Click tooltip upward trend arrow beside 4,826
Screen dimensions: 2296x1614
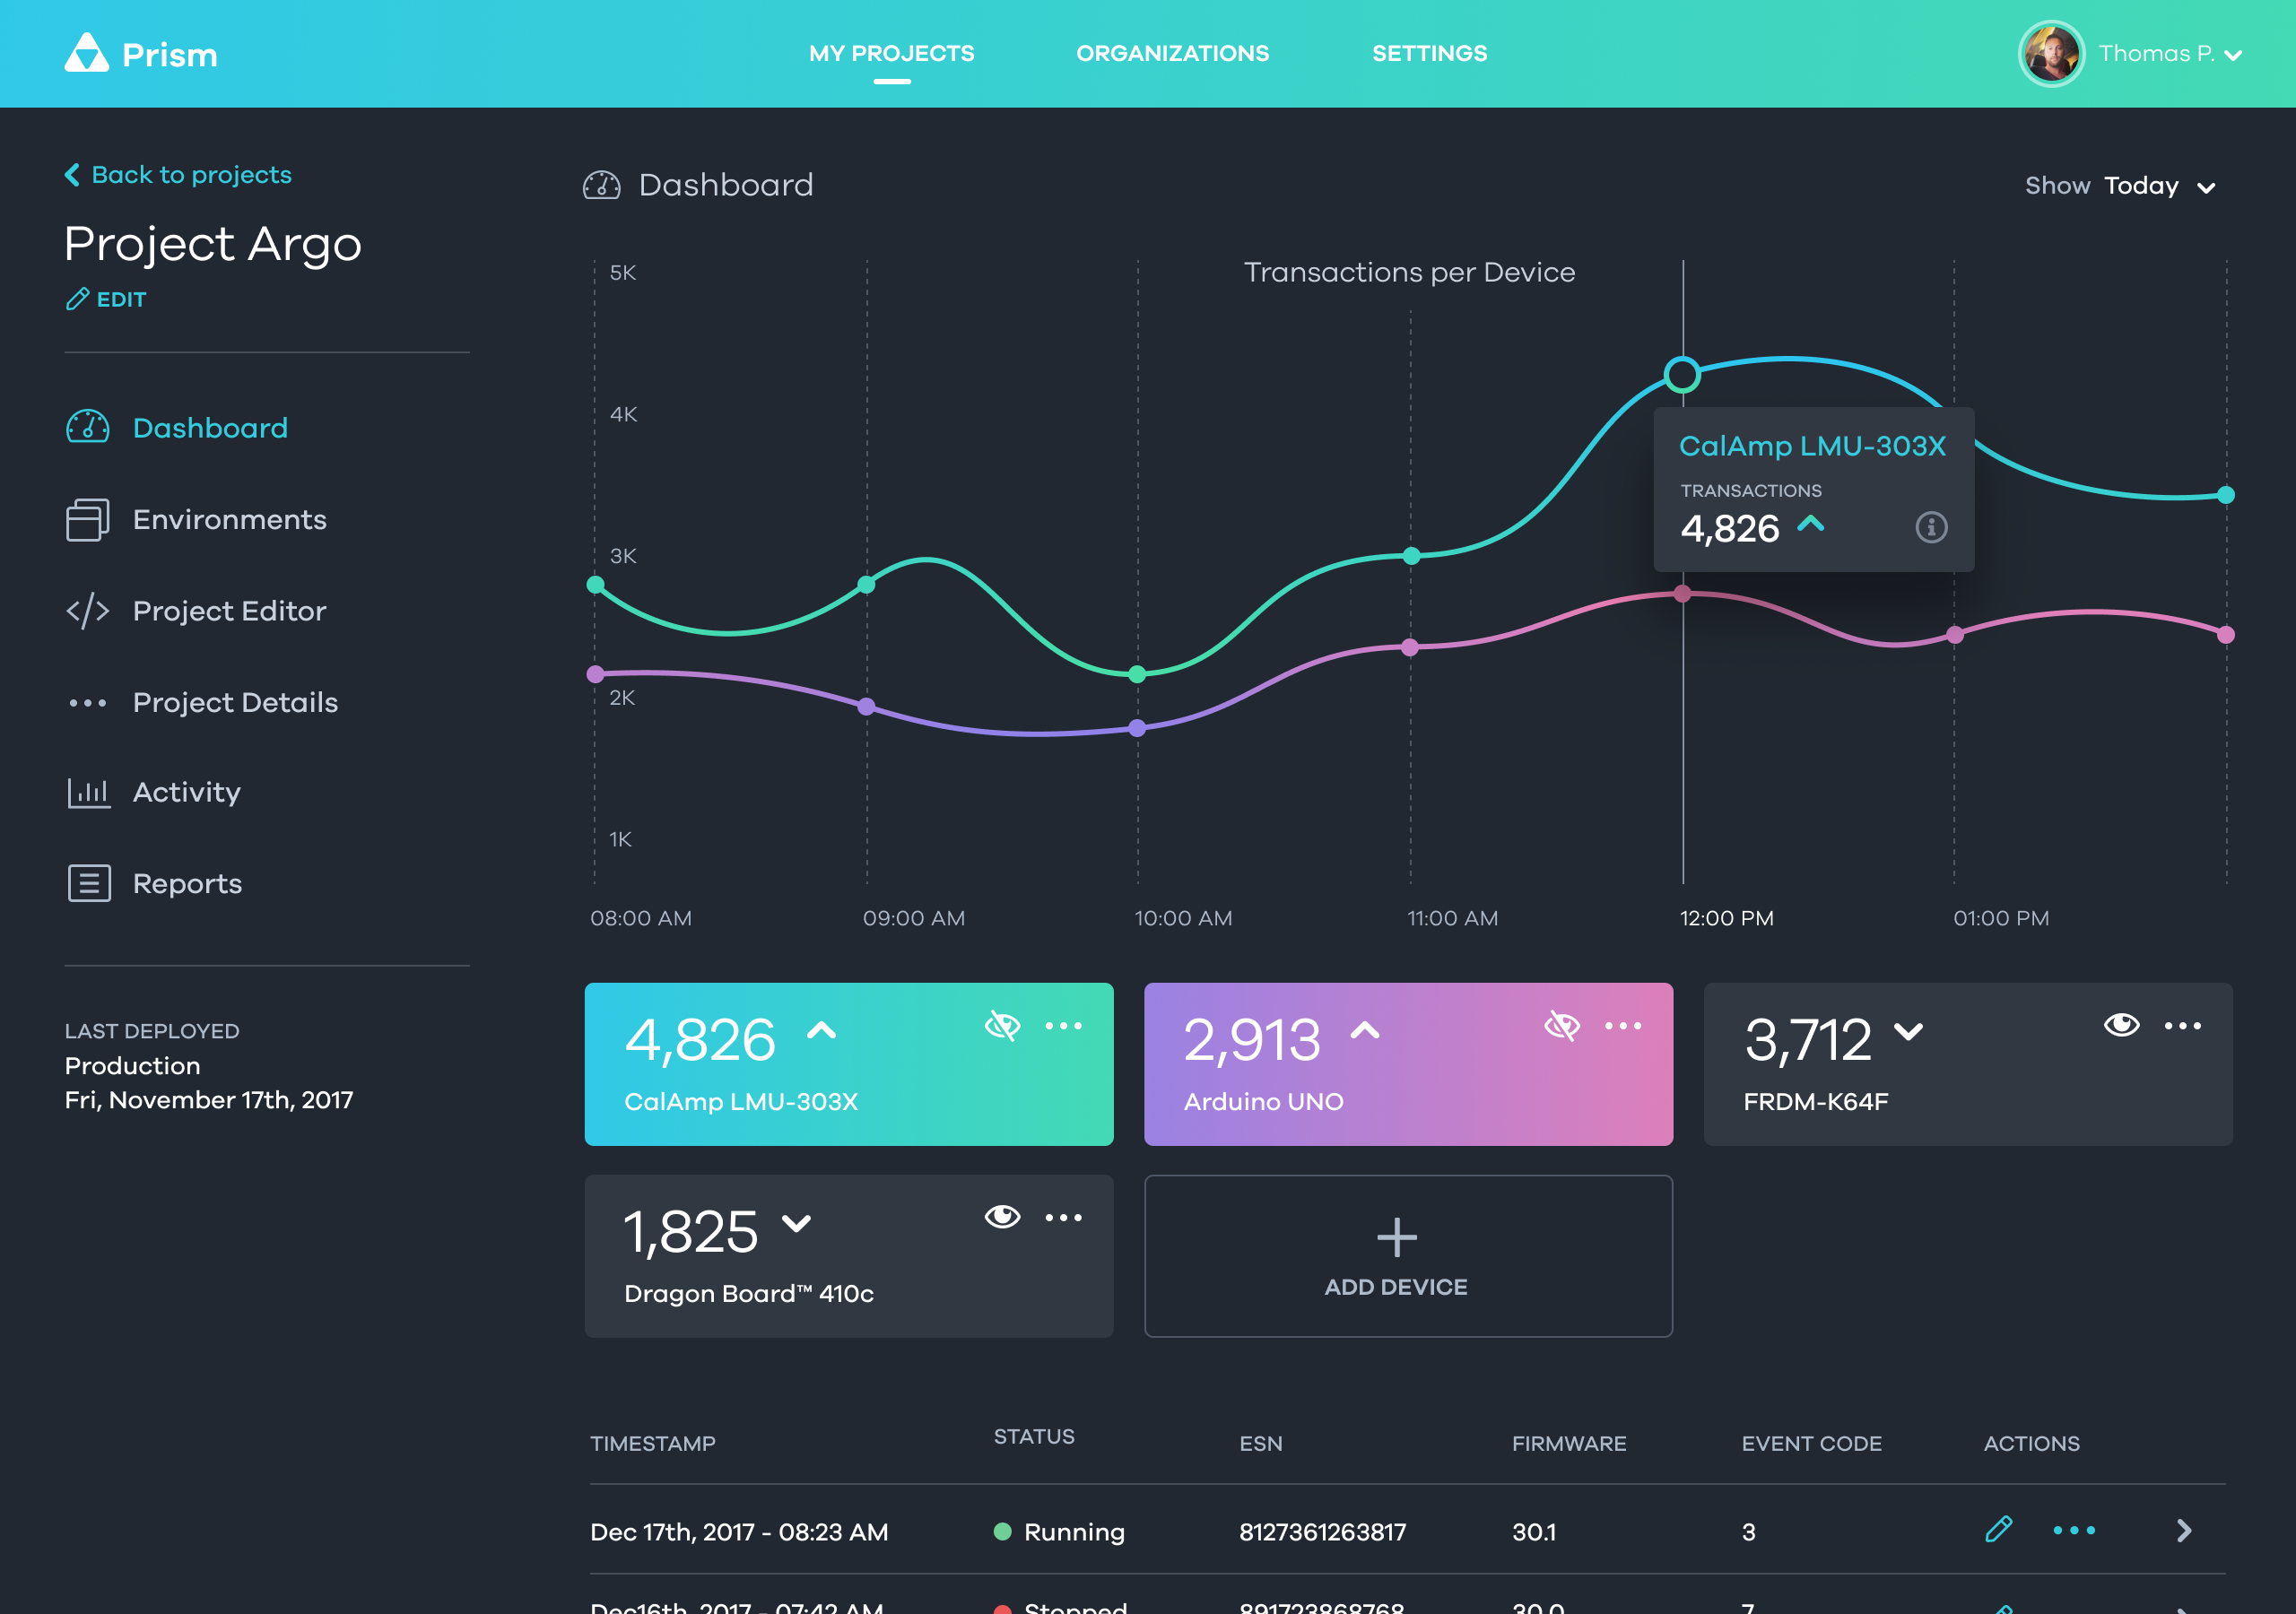[1810, 522]
